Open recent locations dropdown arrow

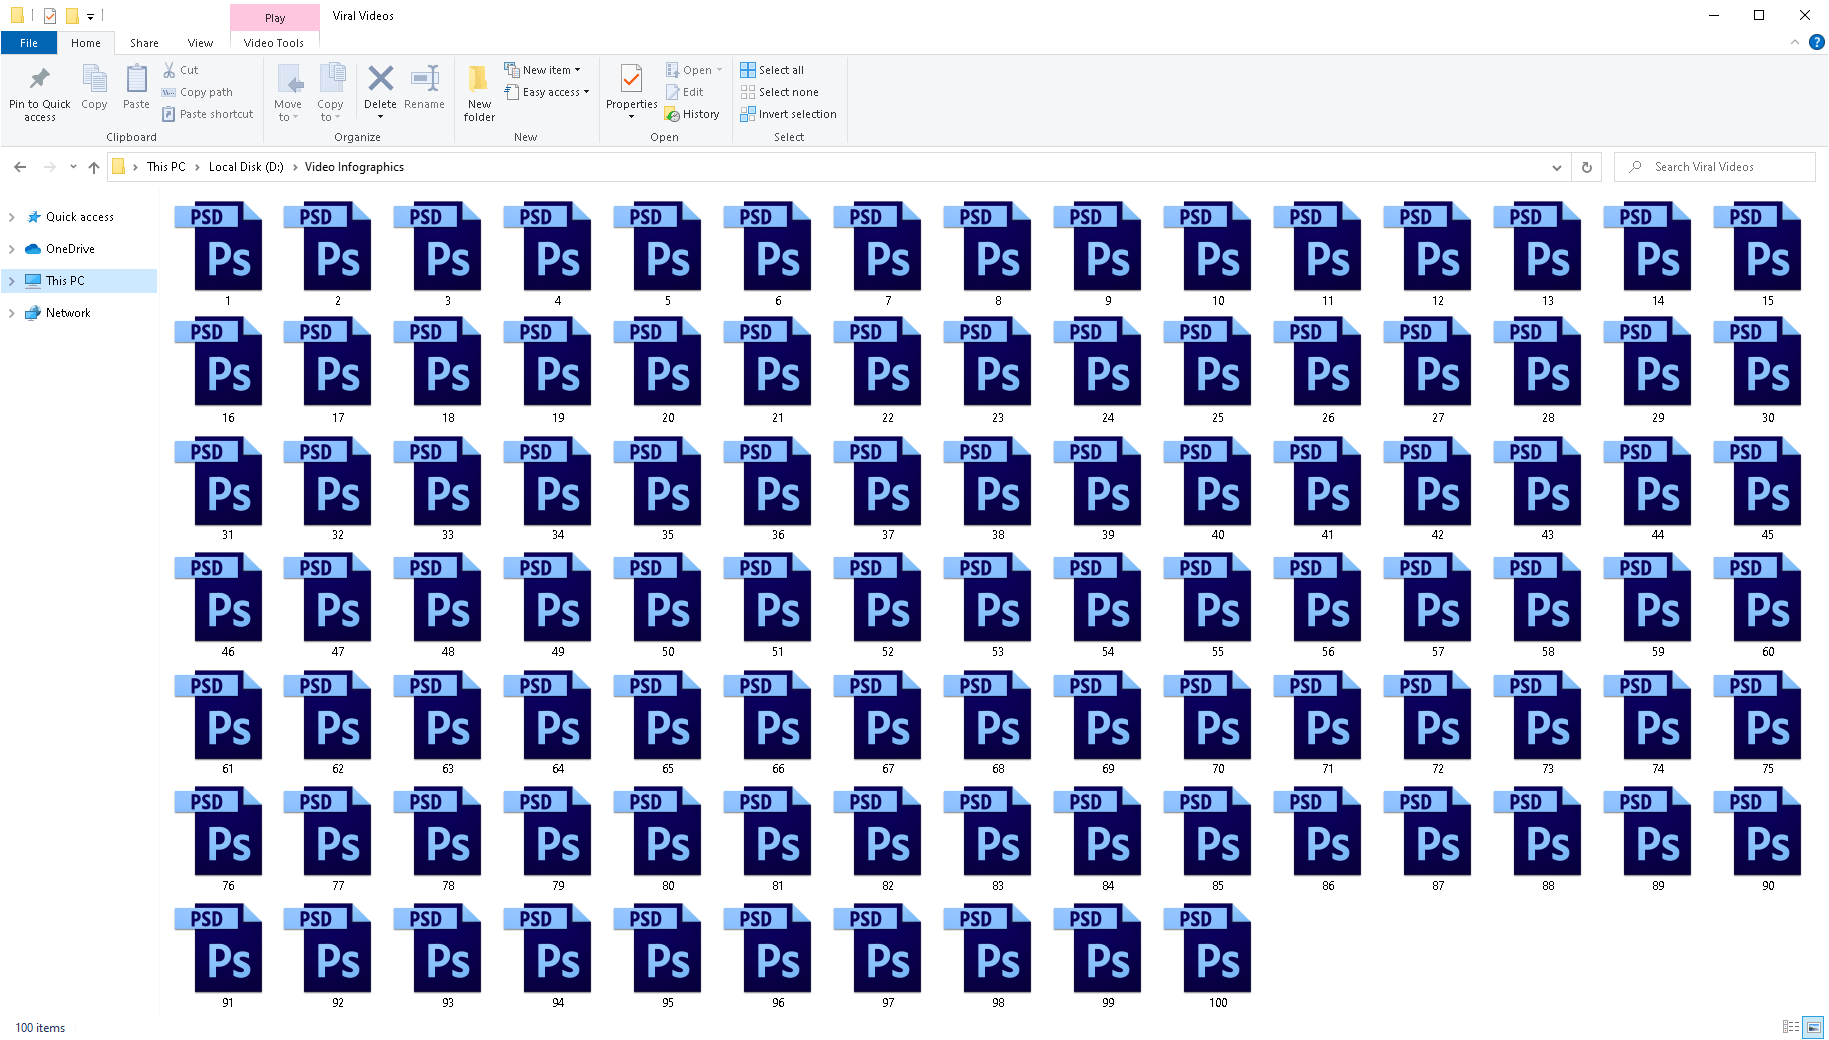tap(73, 167)
